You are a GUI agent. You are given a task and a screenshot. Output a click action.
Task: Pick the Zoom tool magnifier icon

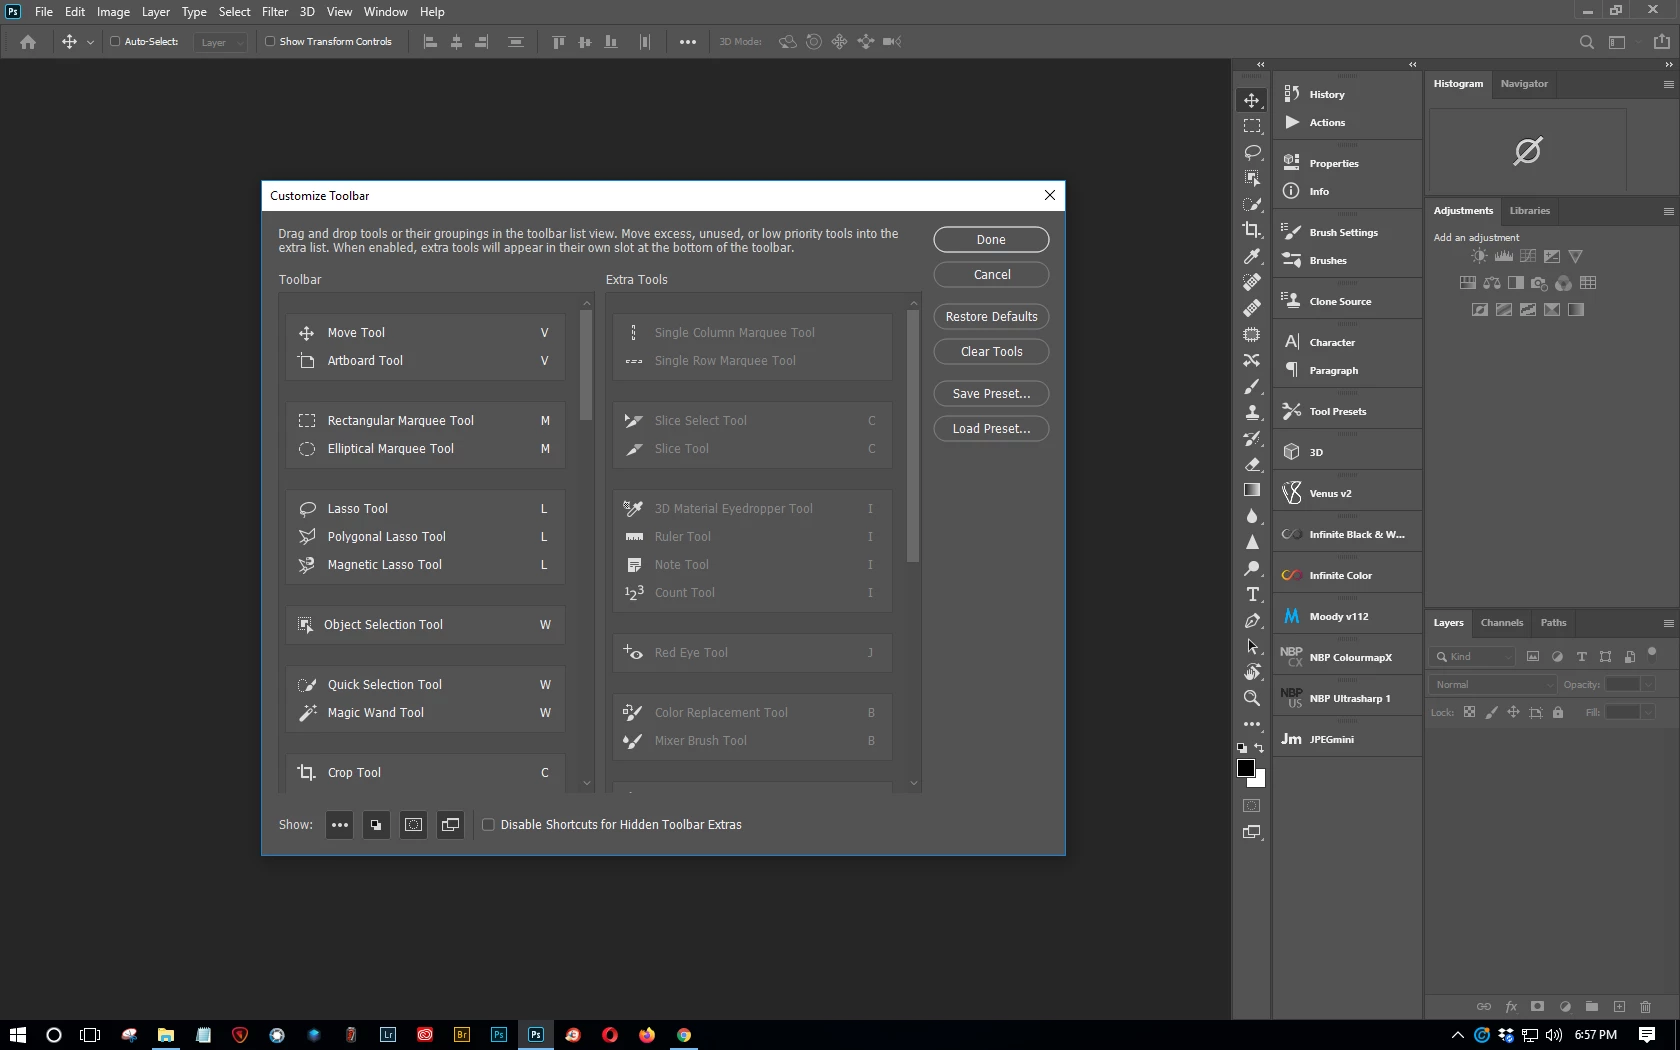coord(1252,698)
